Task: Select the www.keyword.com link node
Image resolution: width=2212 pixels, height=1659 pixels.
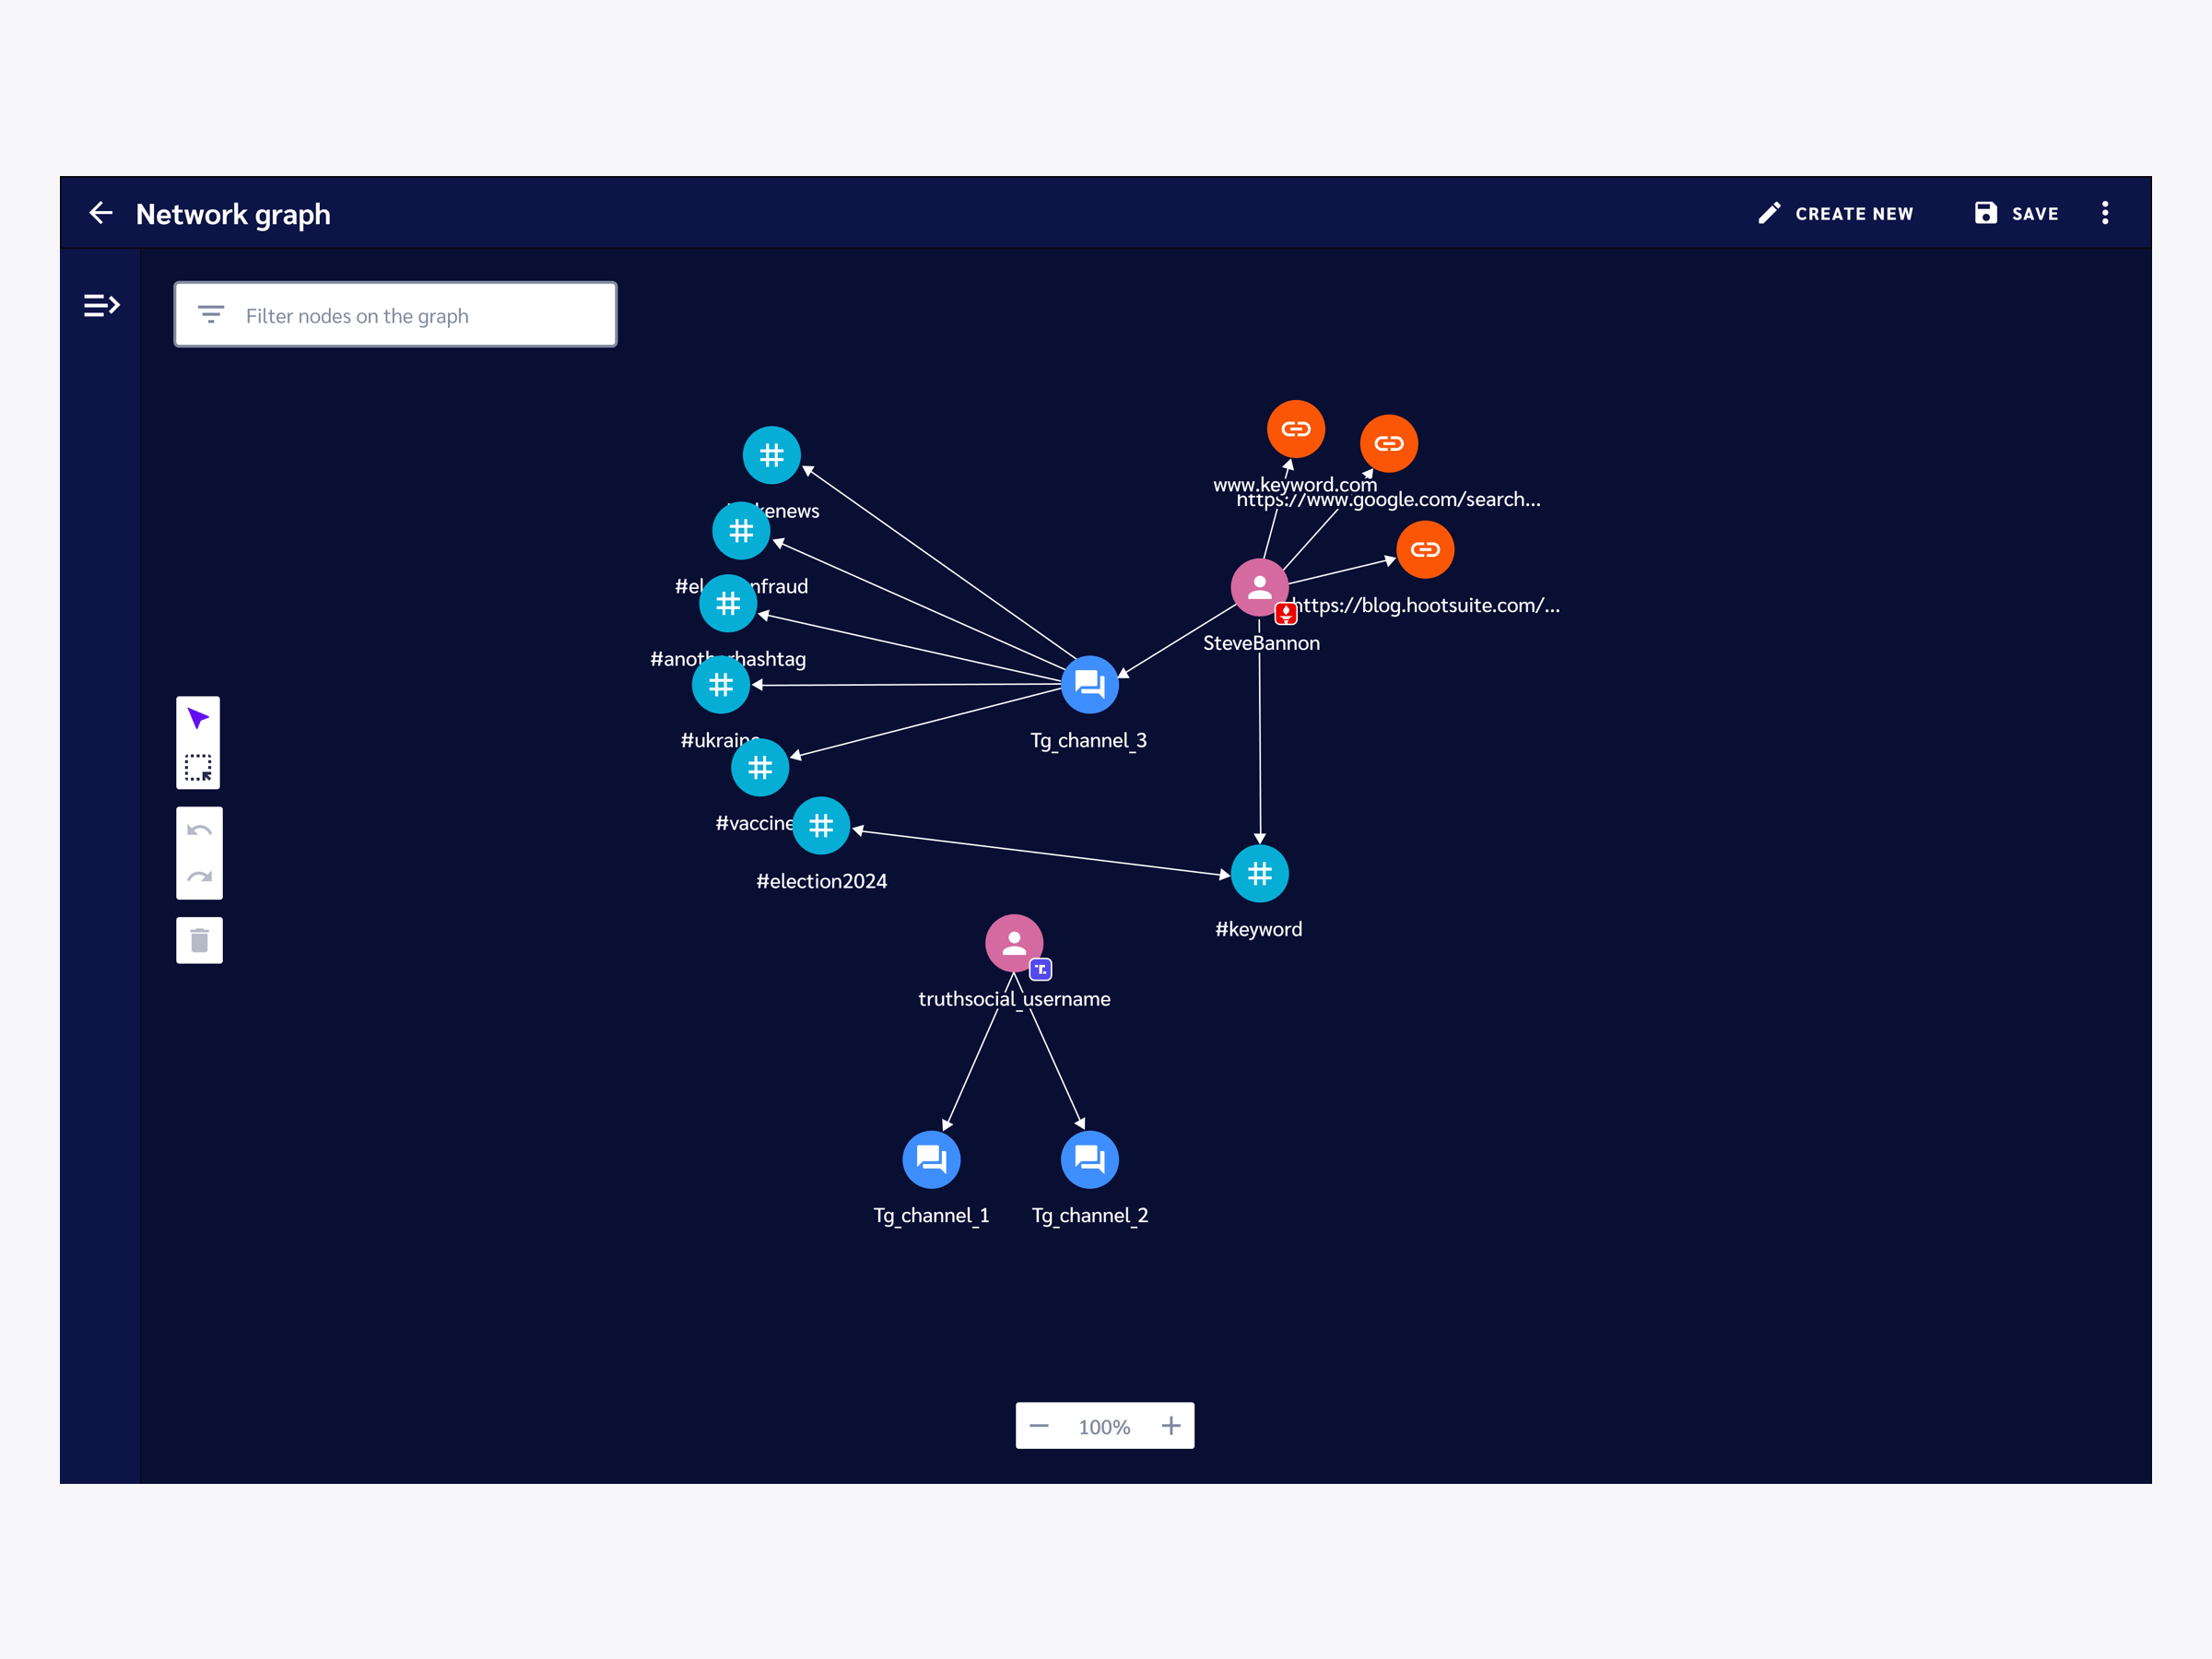Action: pyautogui.click(x=1296, y=429)
